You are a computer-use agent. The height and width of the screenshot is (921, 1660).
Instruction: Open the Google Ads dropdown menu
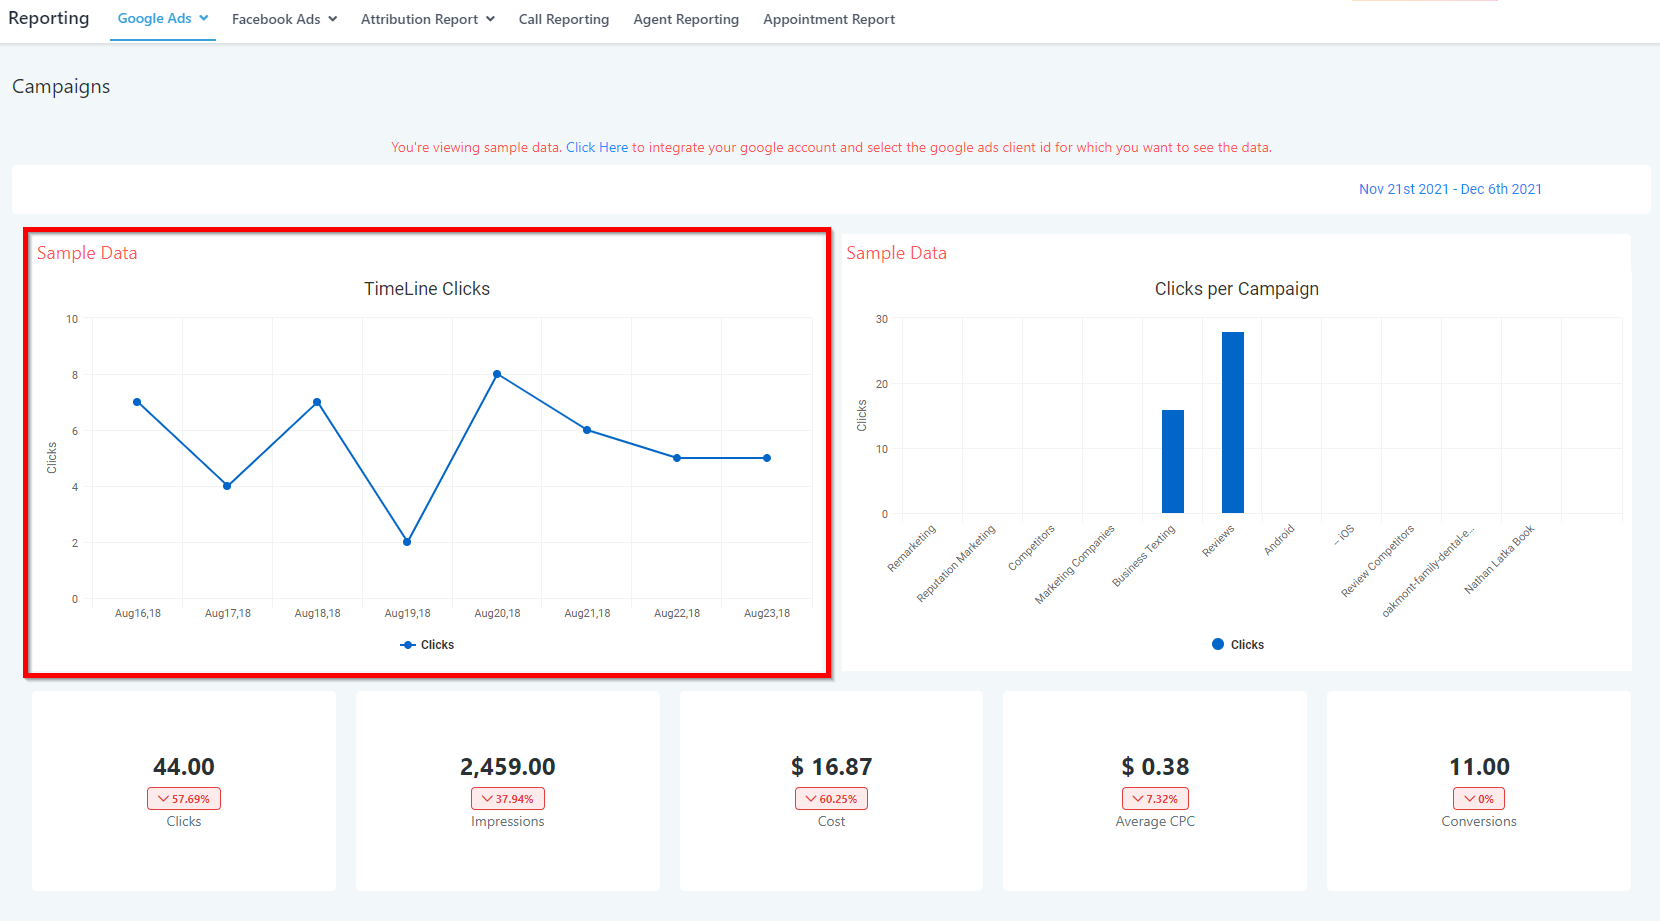pyautogui.click(x=162, y=19)
